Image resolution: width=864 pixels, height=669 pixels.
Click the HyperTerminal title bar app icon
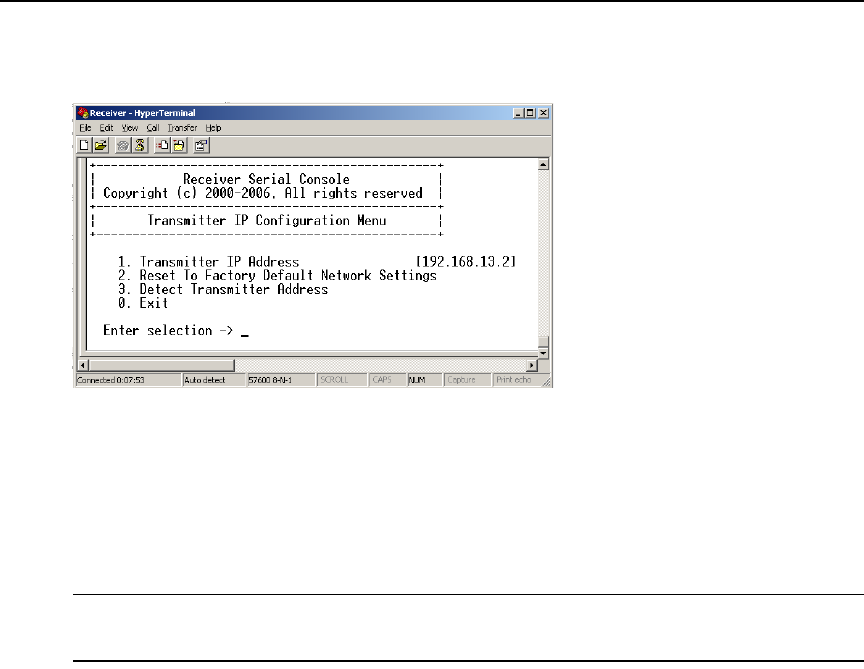[83, 113]
